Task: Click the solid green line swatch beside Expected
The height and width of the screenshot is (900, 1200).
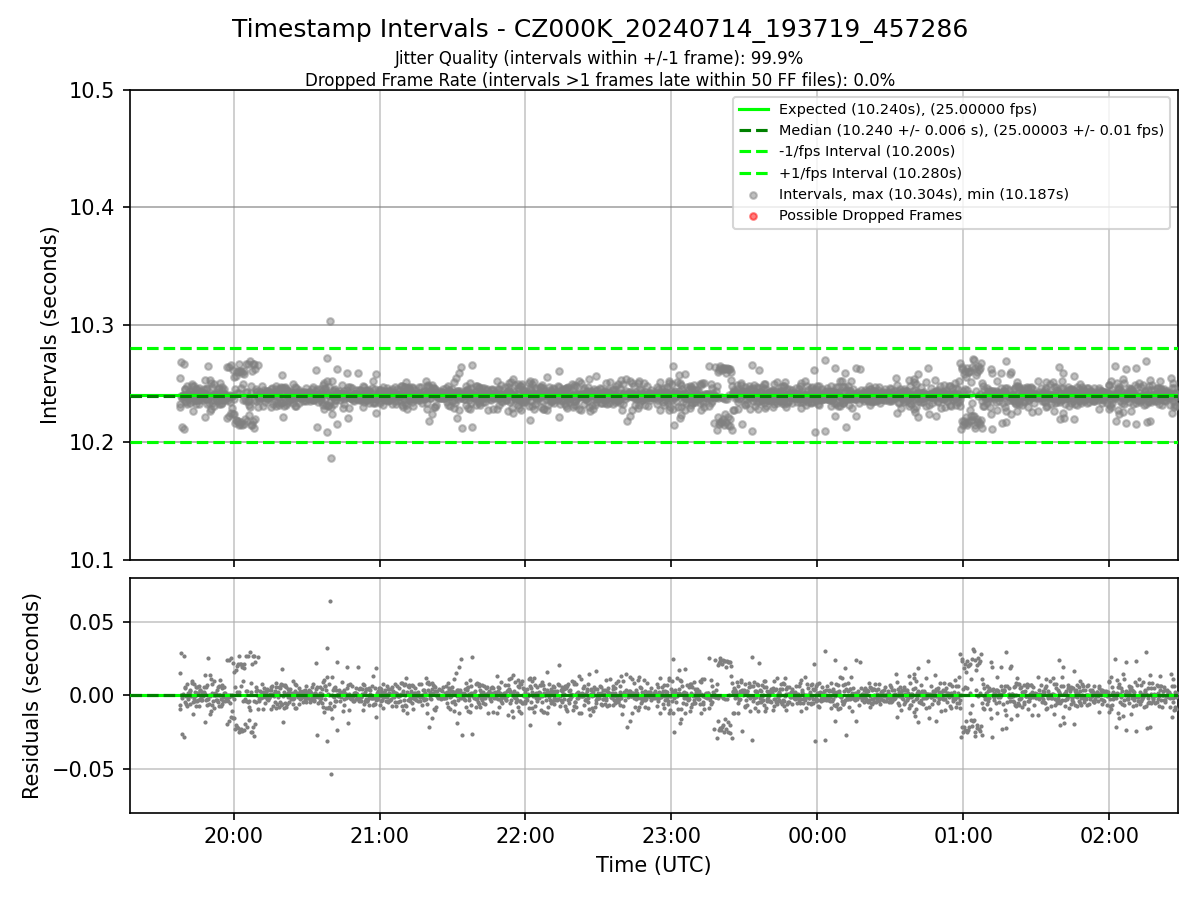Action: coord(754,110)
